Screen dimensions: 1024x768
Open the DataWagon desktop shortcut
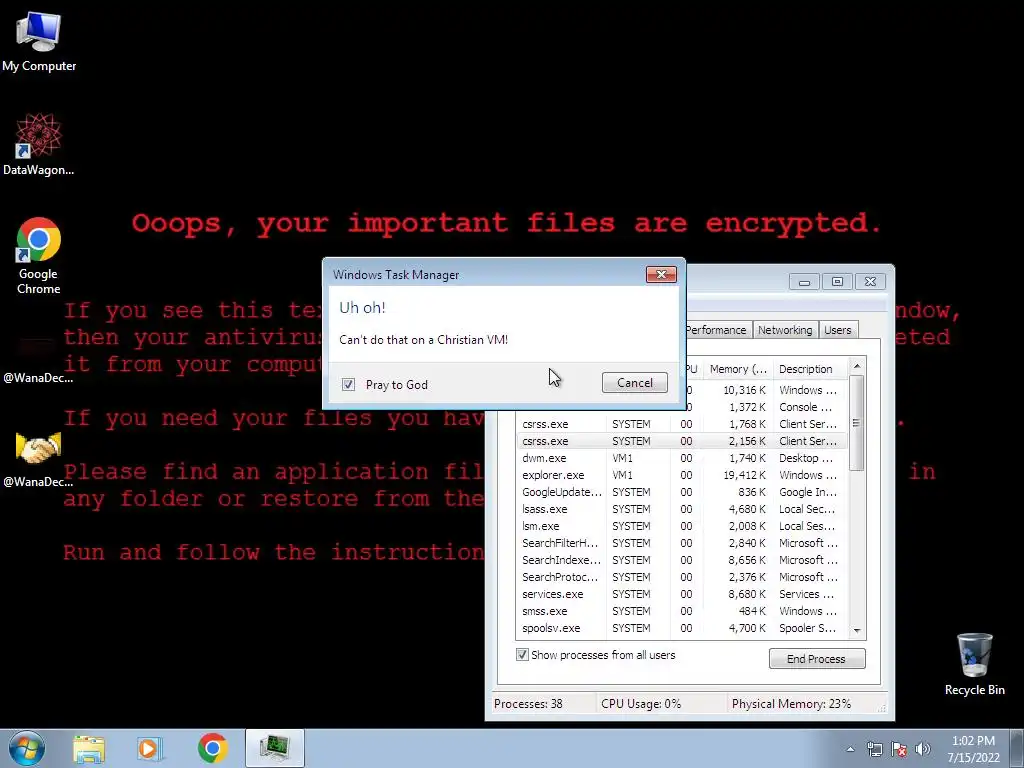point(39,144)
